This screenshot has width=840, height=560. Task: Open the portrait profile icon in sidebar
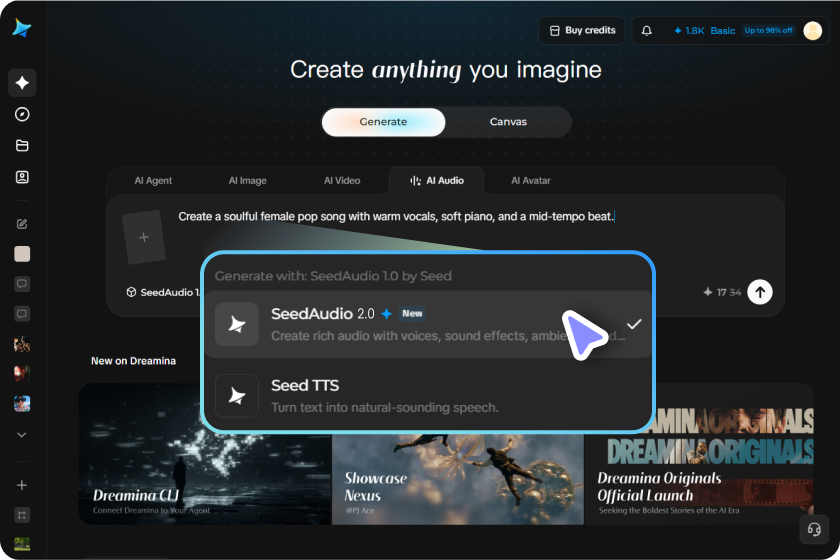pyautogui.click(x=22, y=177)
